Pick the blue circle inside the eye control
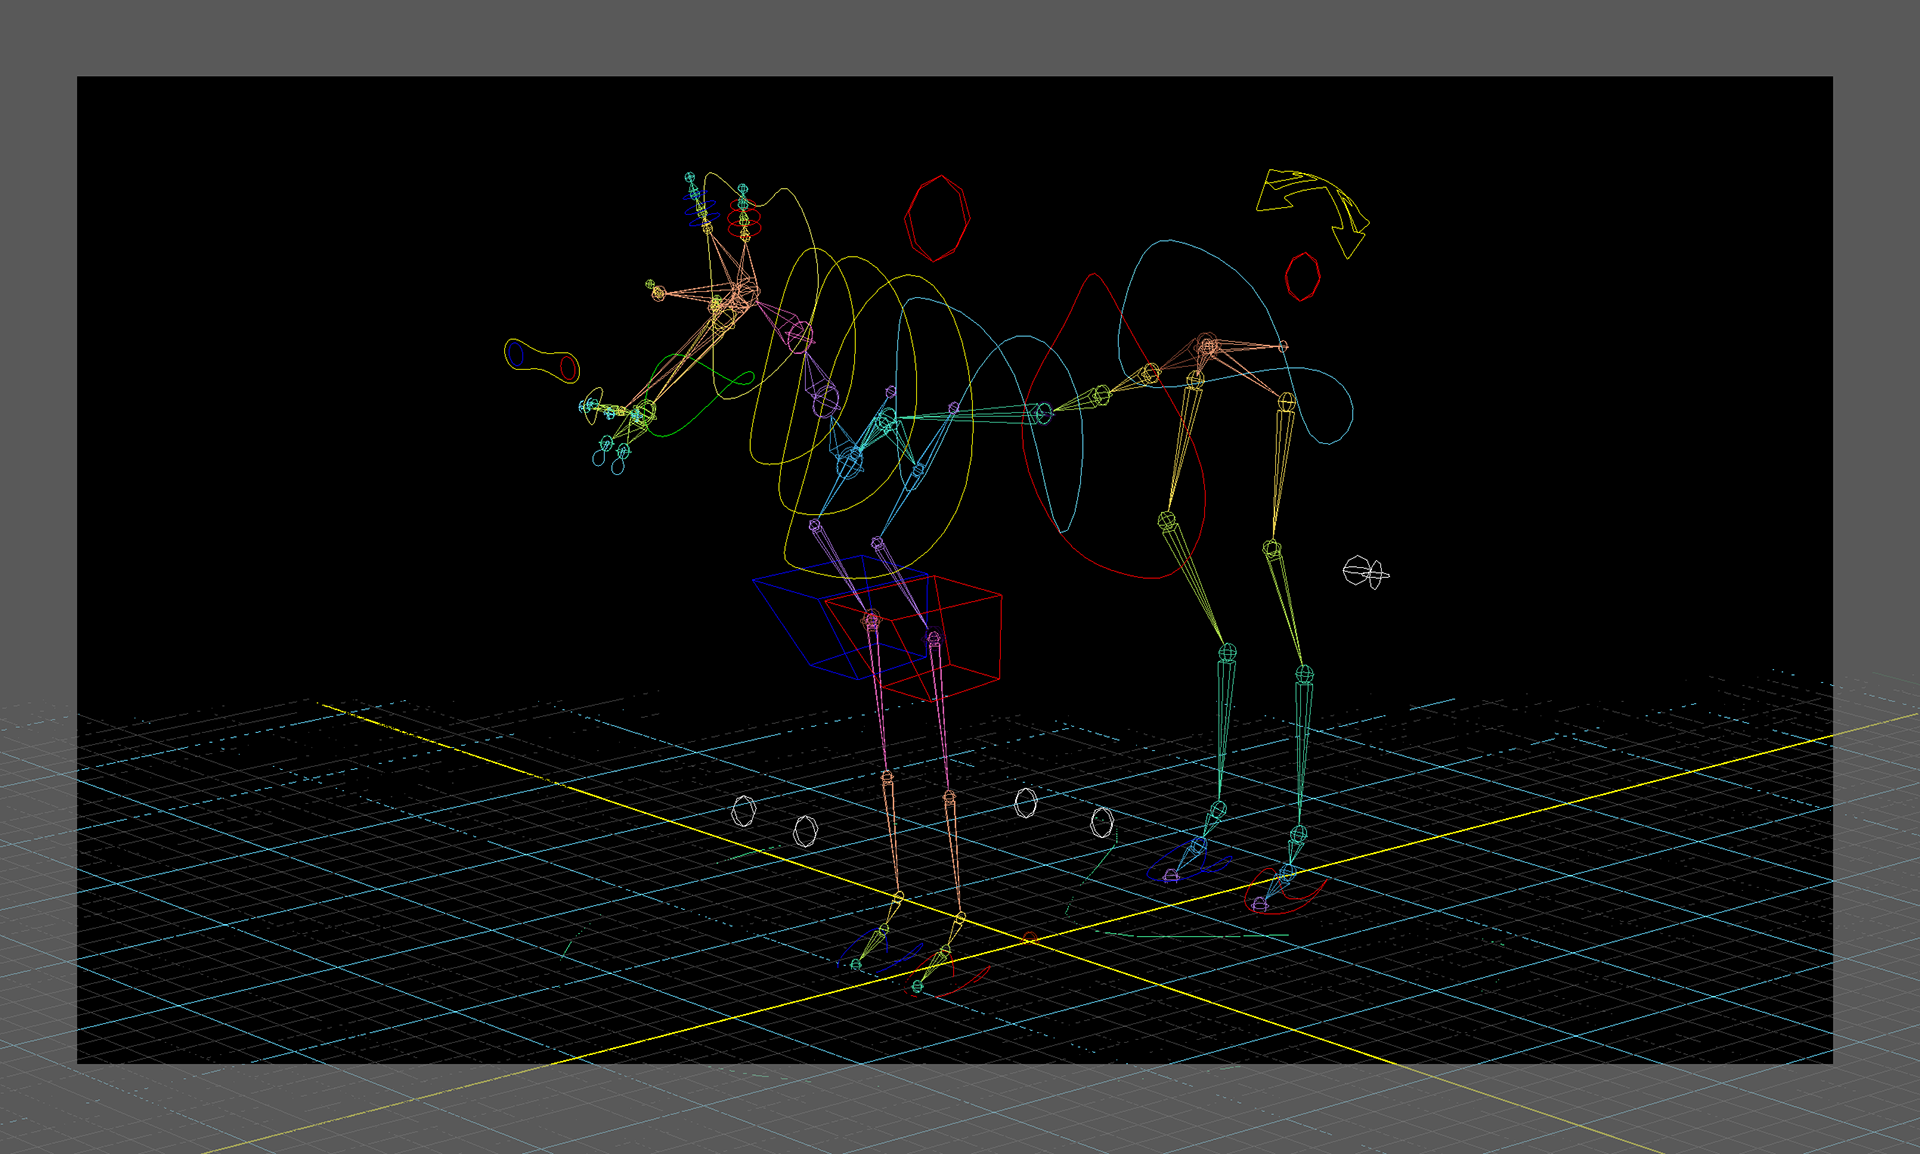The width and height of the screenshot is (1920, 1154). click(516, 353)
